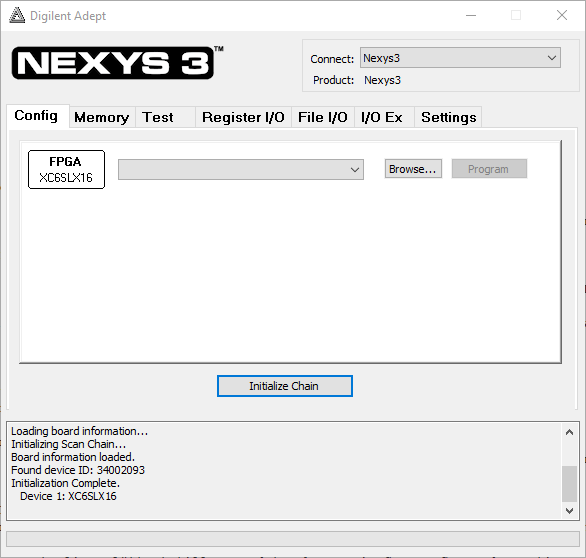Click the Digilent Adept title bar logo icon
The width and height of the screenshot is (586, 558).
[x=17, y=15]
